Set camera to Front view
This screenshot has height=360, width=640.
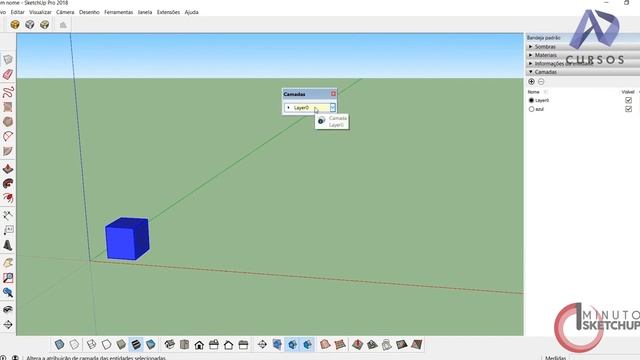point(199,344)
